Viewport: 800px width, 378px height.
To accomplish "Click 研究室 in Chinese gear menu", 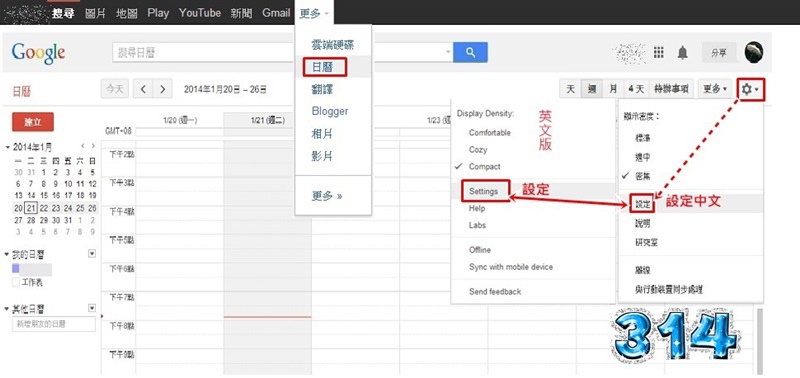I will [646, 242].
